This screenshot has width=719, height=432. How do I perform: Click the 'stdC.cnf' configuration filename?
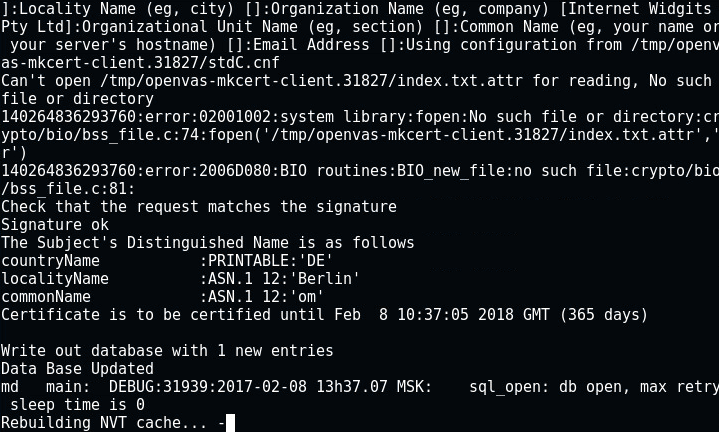pos(243,63)
